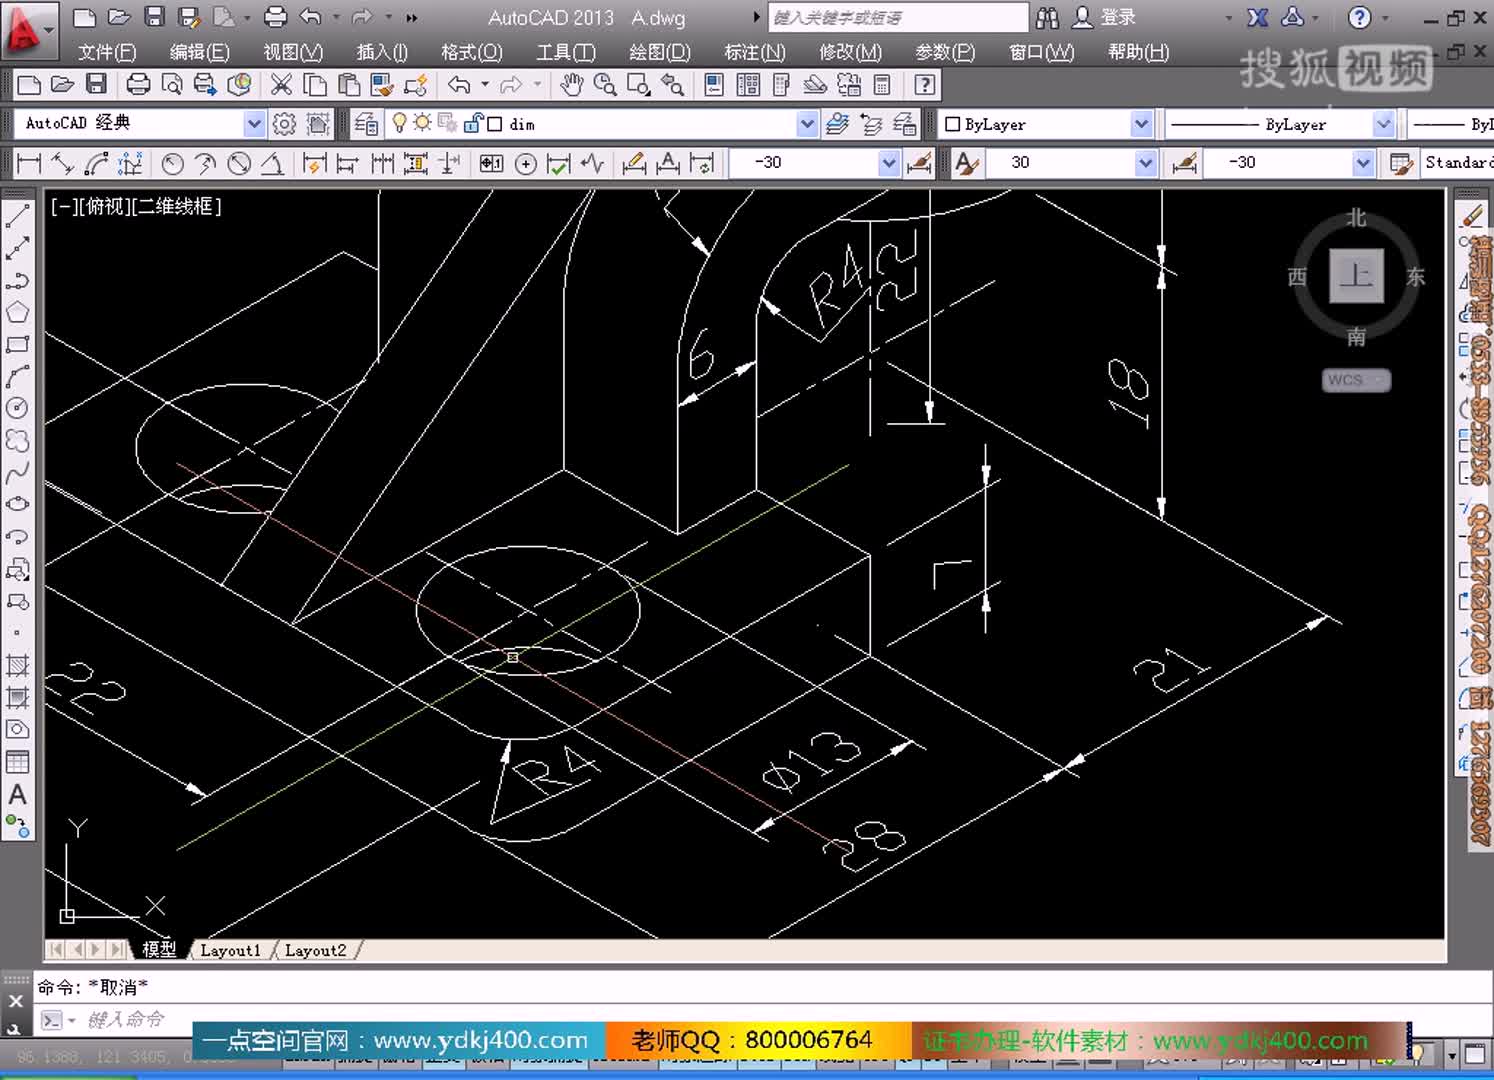The height and width of the screenshot is (1080, 1494).
Task: Select the Polyline tool
Action: pyautogui.click(x=17, y=280)
